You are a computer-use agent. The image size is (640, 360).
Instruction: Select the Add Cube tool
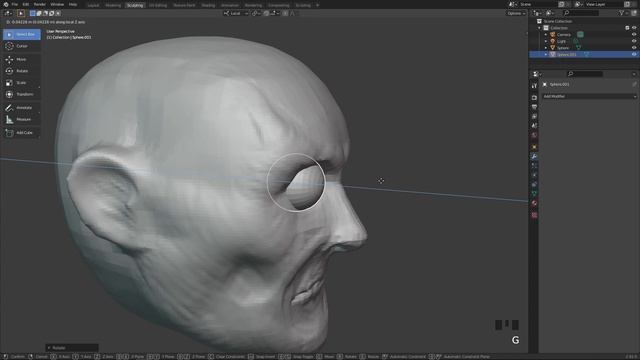(22, 133)
